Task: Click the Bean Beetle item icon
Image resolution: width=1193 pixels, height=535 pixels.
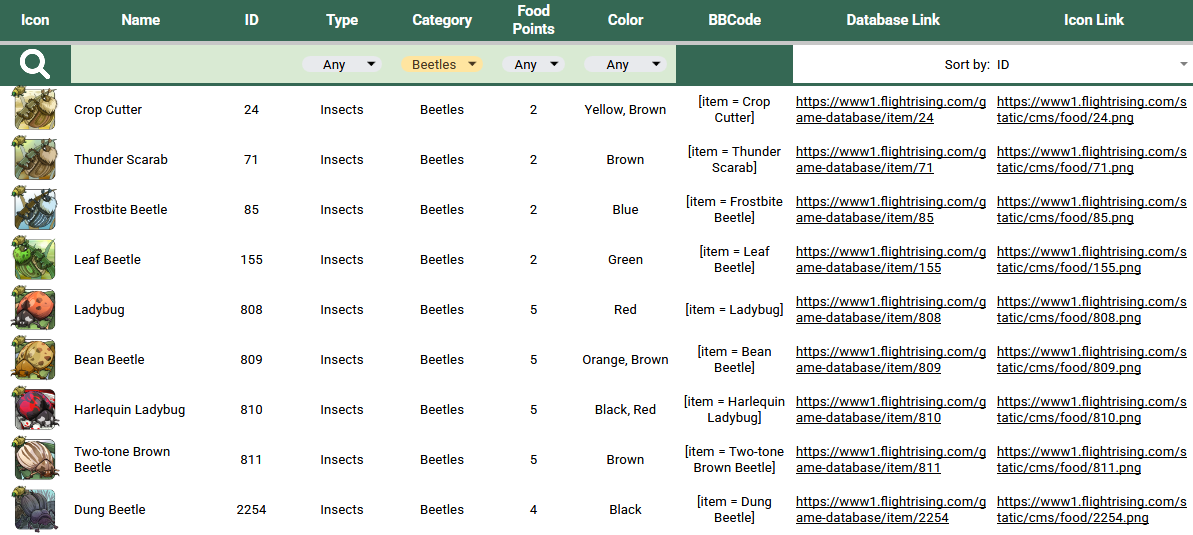Action: click(x=34, y=359)
